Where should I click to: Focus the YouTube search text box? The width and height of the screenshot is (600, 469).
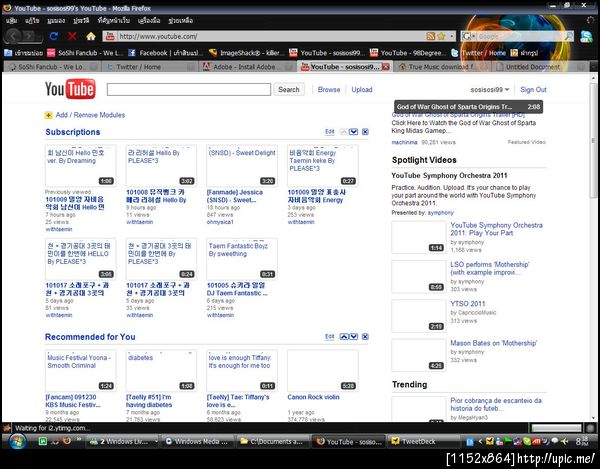coord(189,90)
